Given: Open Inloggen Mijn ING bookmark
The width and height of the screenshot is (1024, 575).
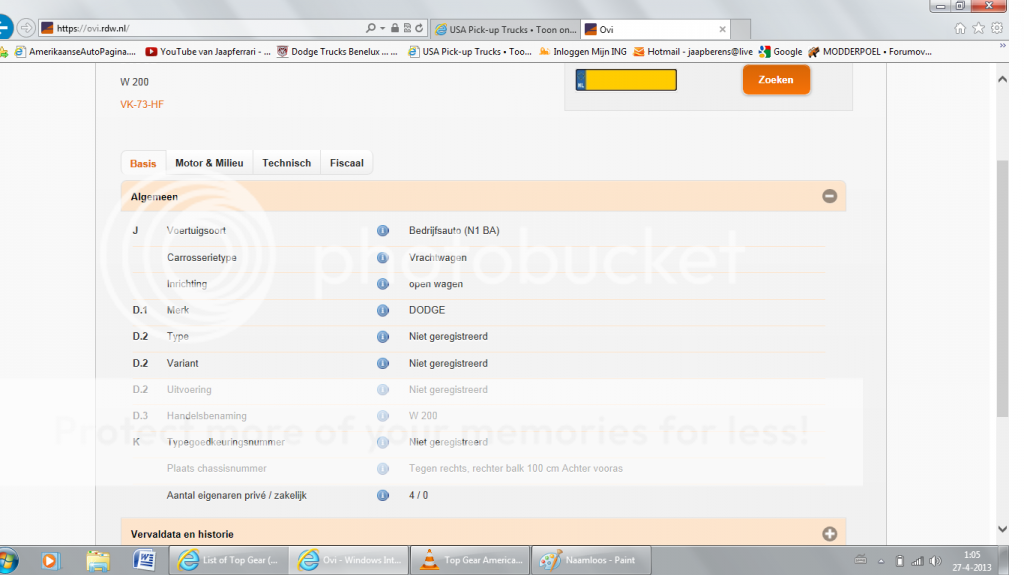Looking at the screenshot, I should [x=583, y=52].
